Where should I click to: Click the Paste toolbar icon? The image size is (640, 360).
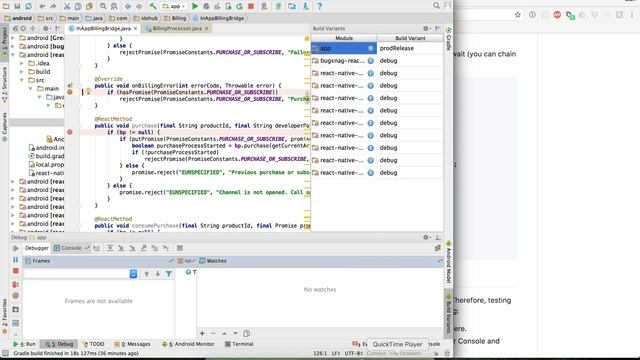pos(89,6)
